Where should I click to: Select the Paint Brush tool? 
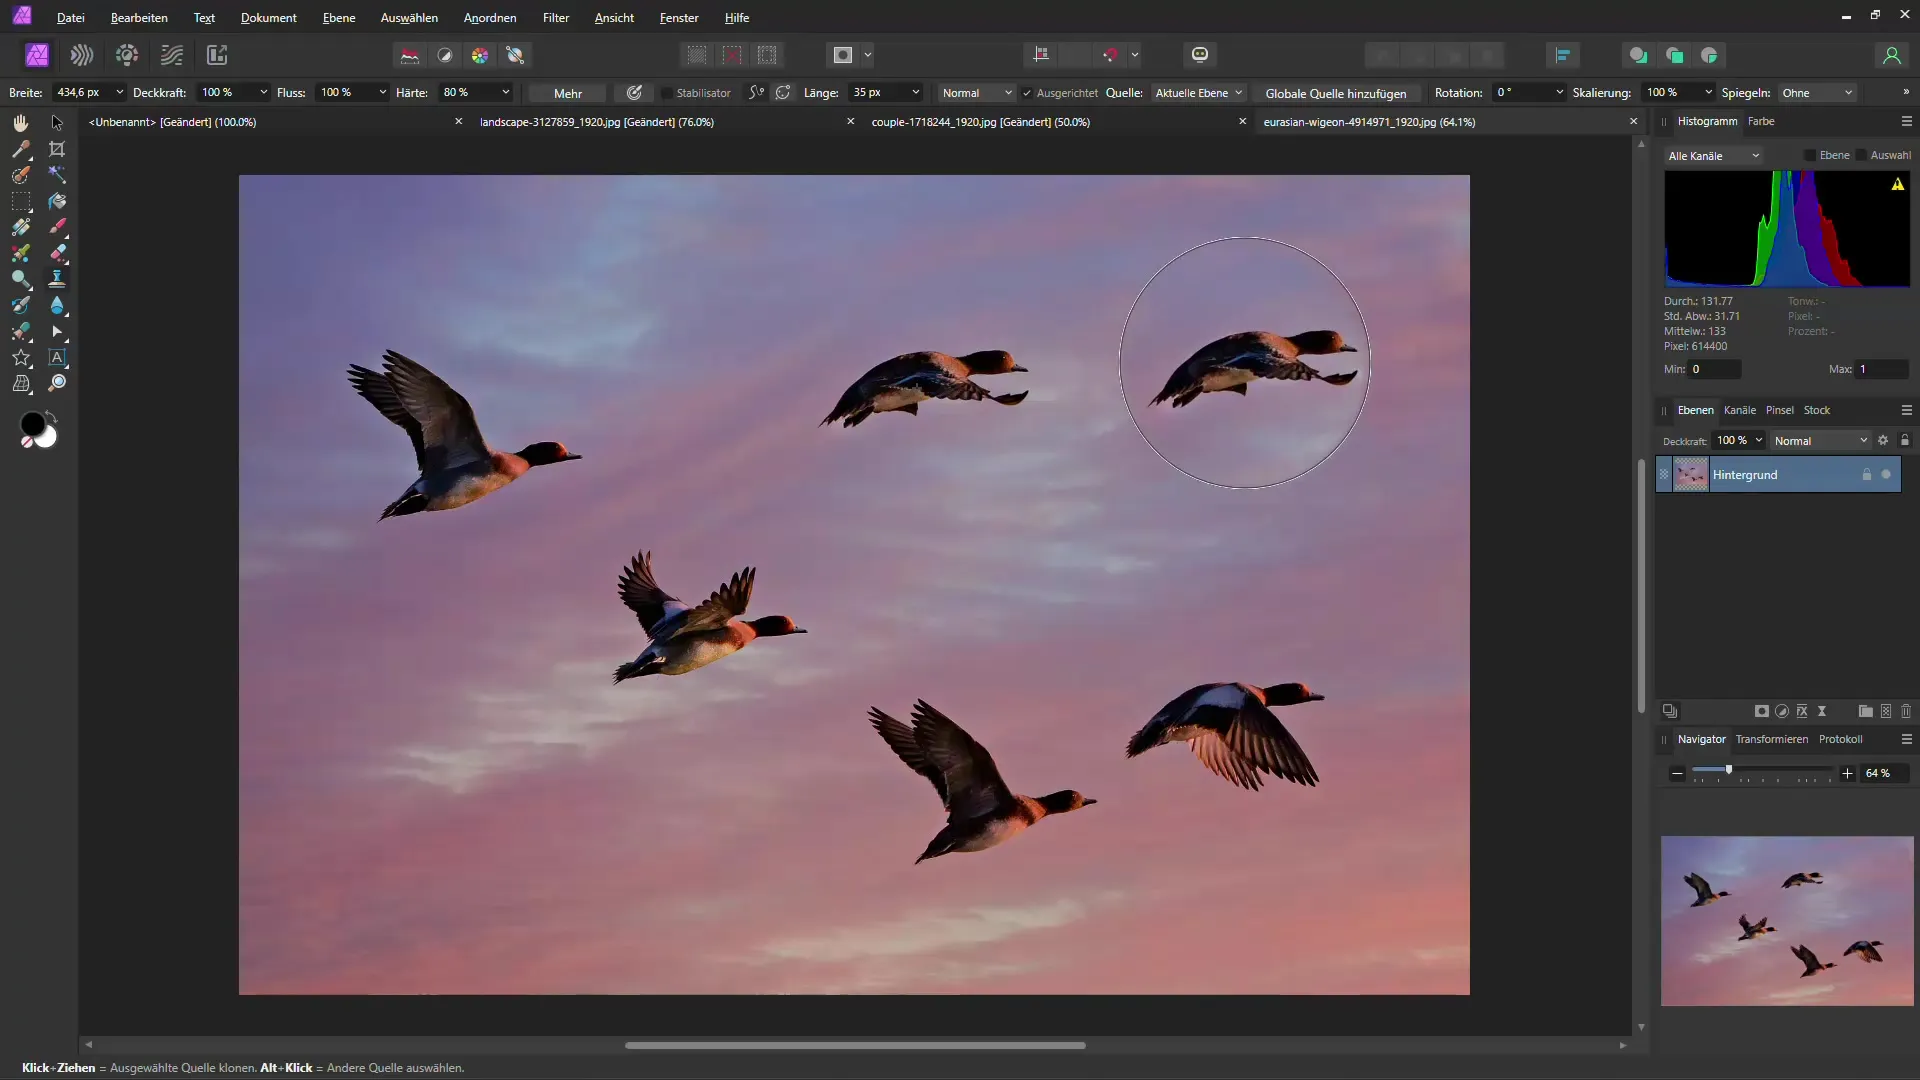point(57,227)
